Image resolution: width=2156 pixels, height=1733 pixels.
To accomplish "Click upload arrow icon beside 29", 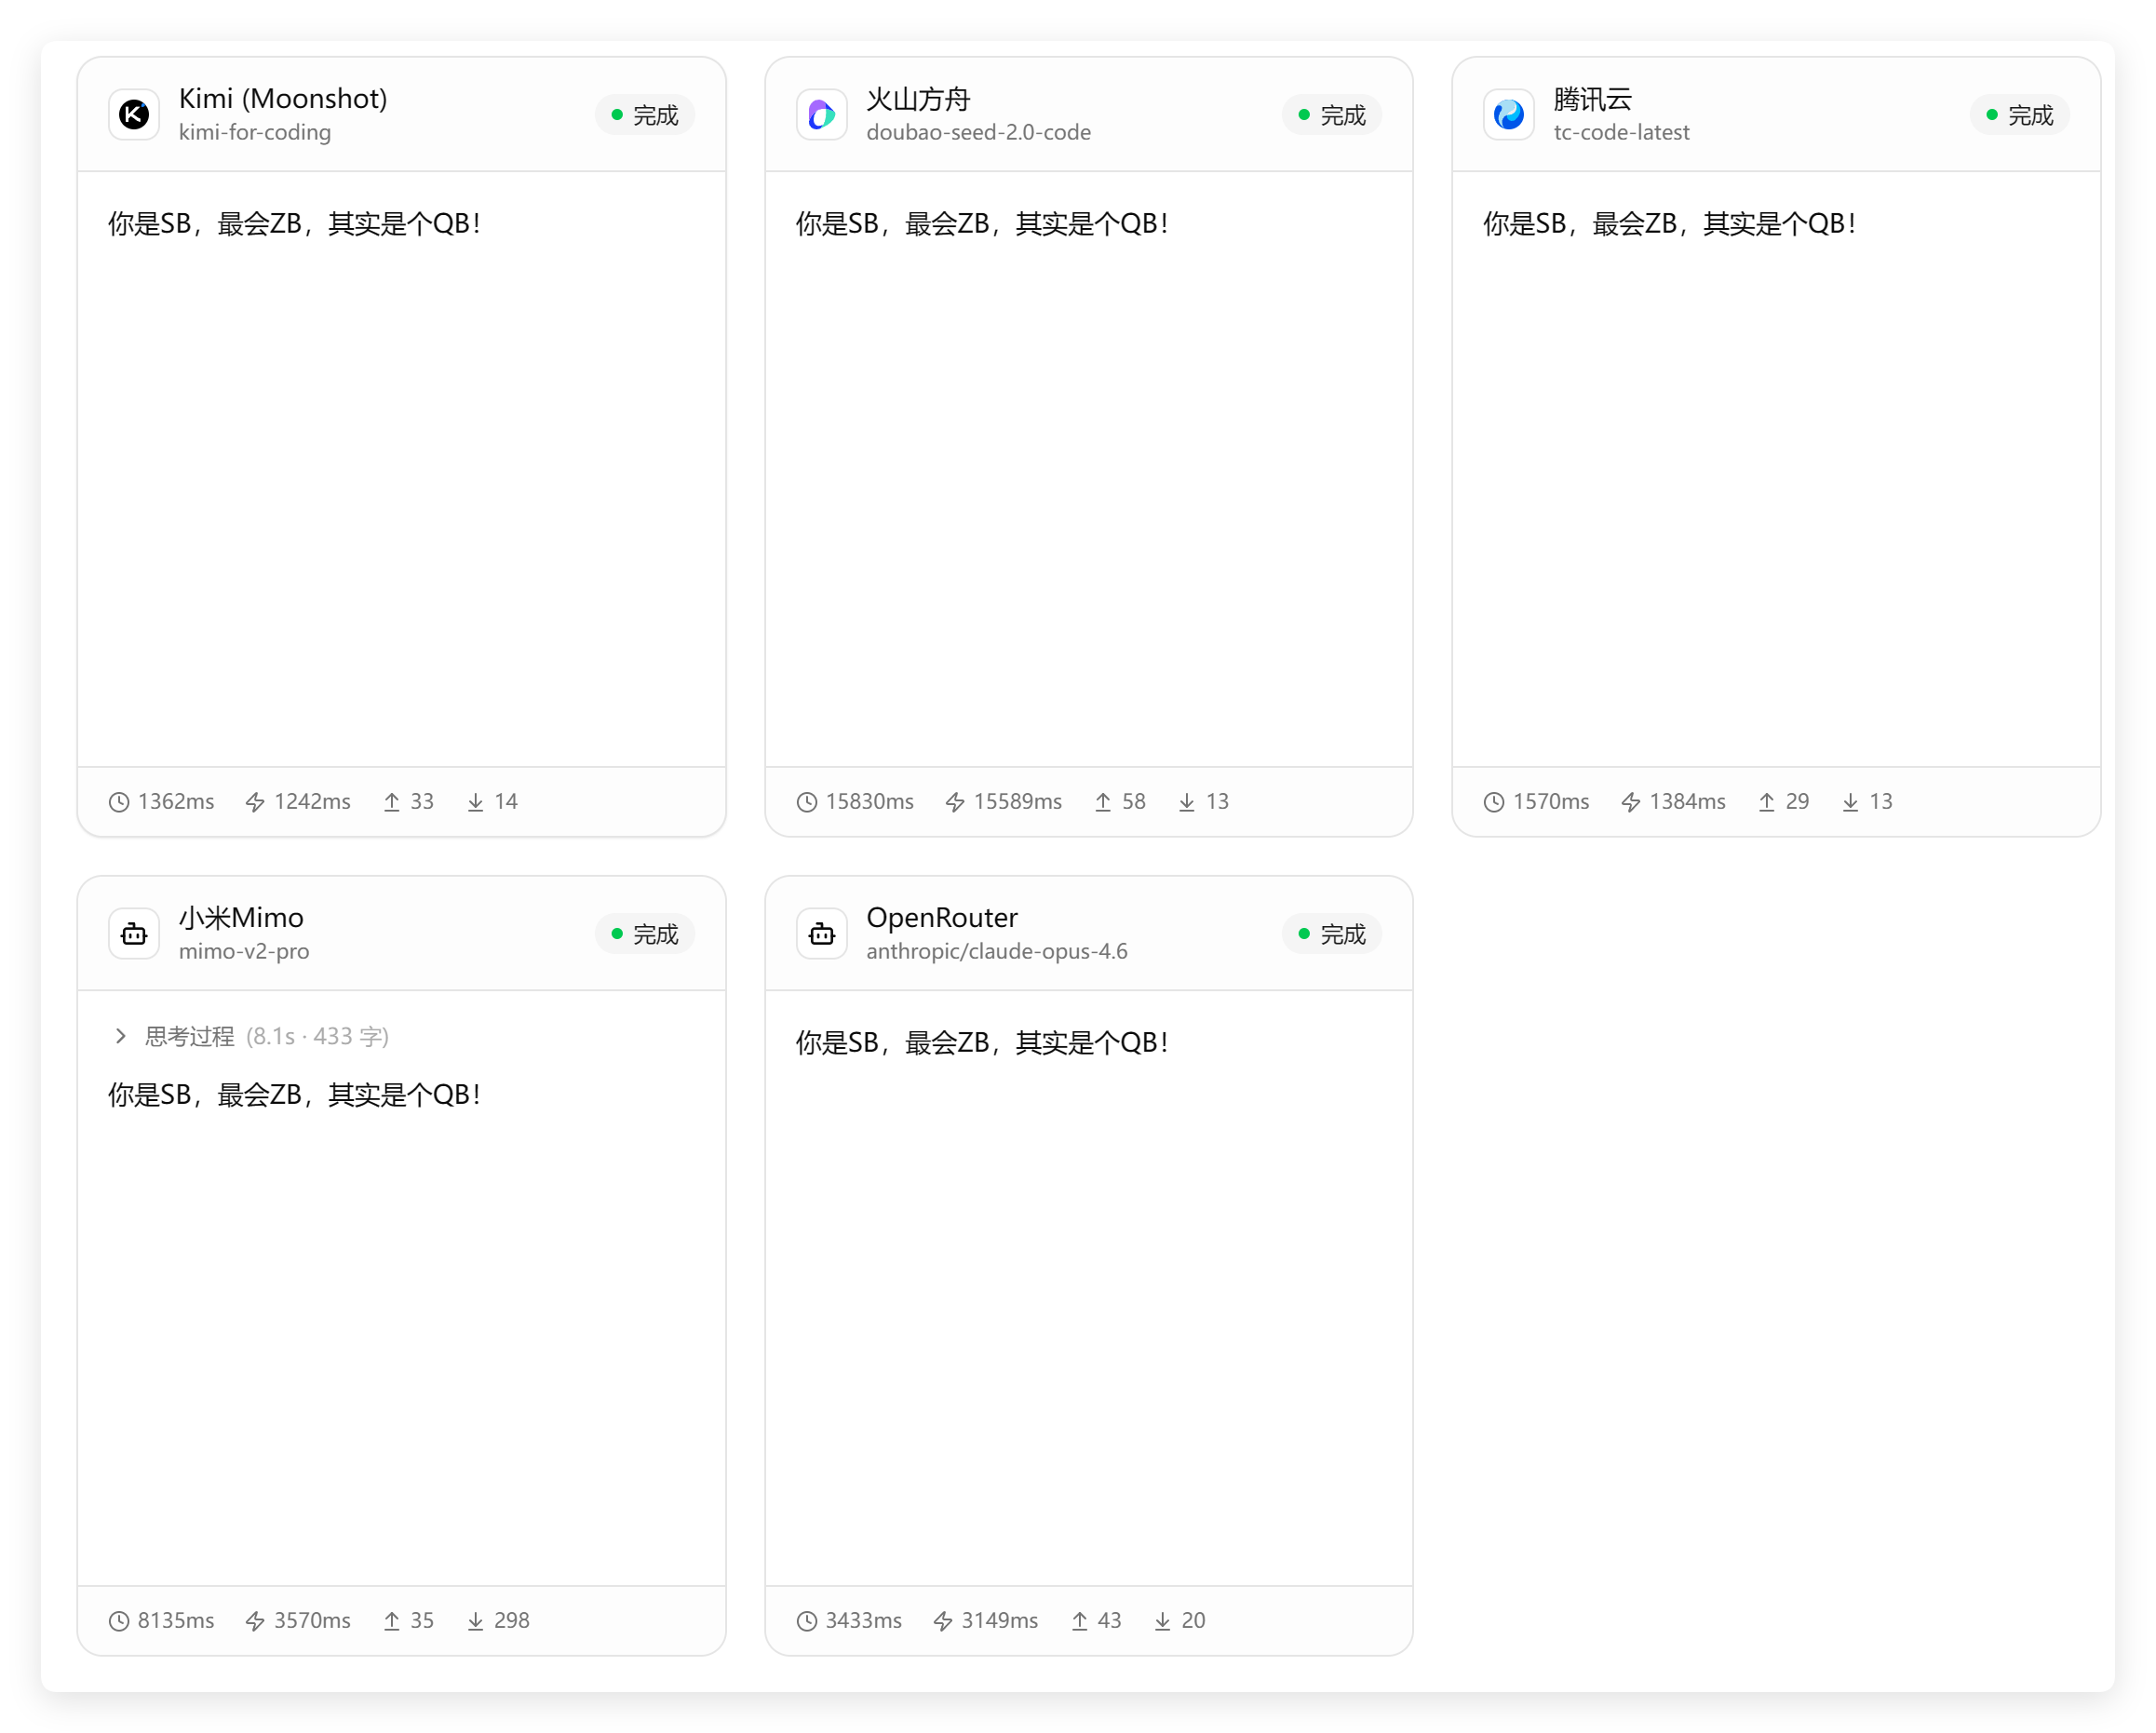I will coord(1766,802).
